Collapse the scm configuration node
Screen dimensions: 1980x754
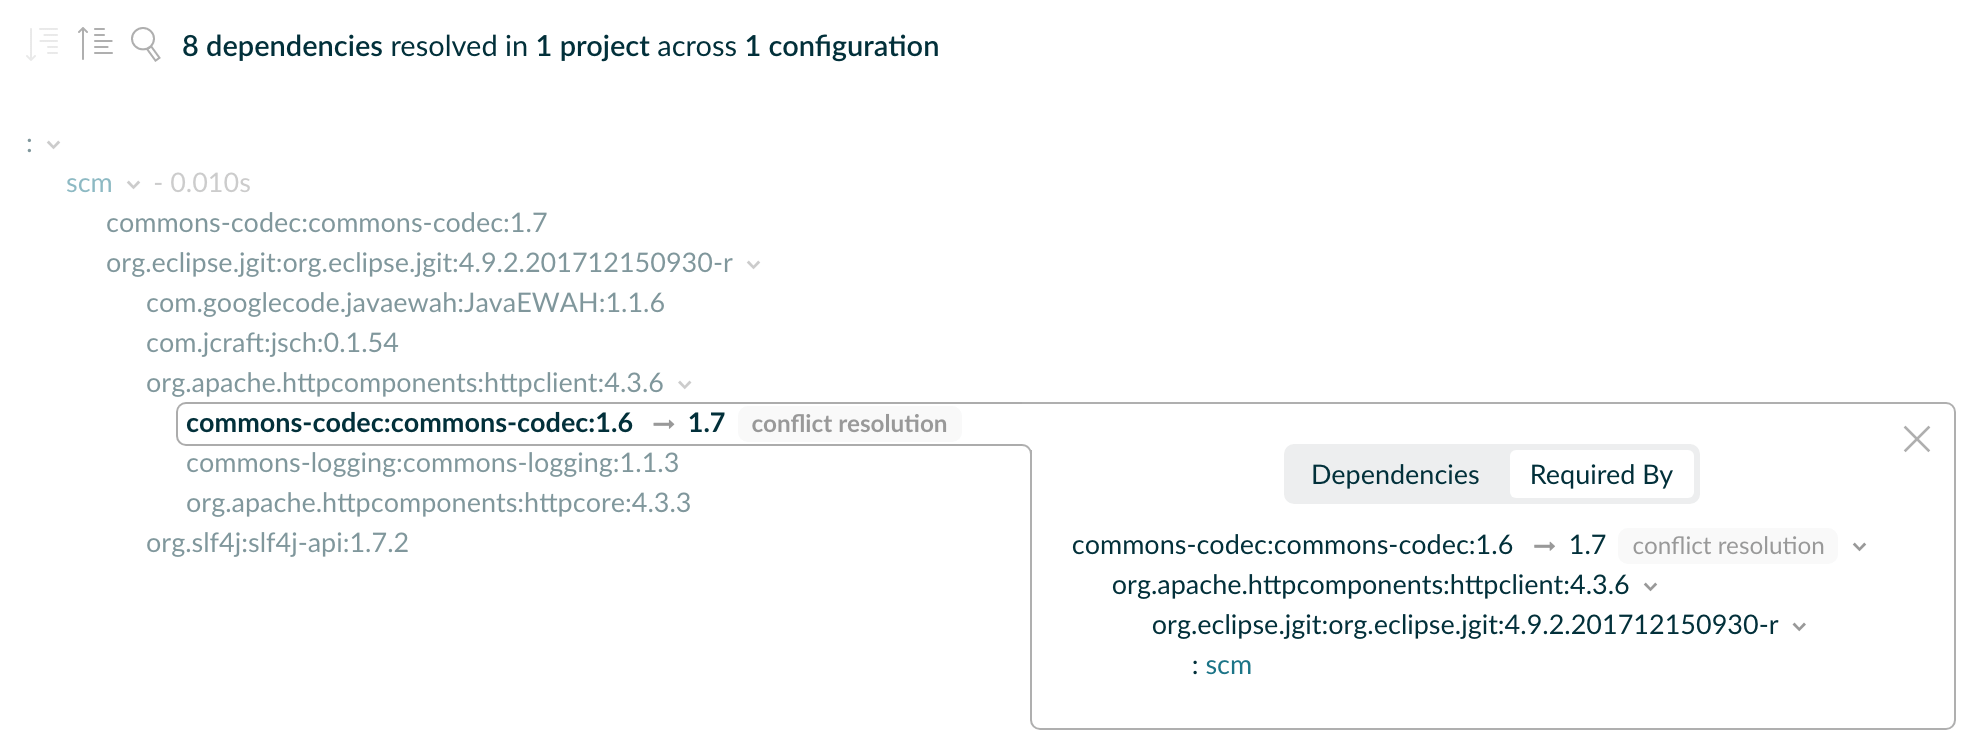point(133,184)
